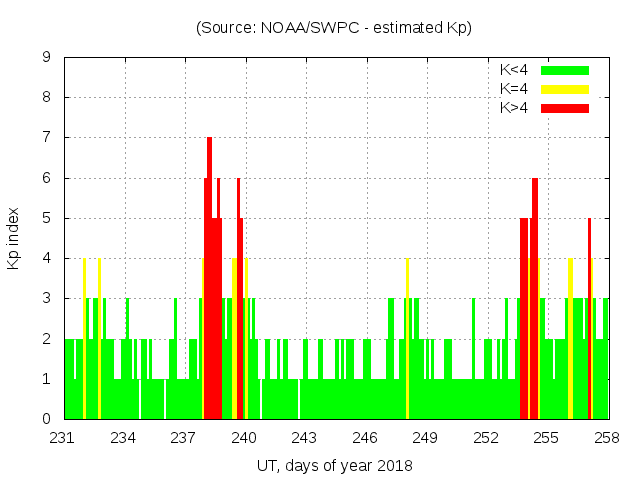Select the K>4 legend label text
Image resolution: width=640 pixels, height=480 pixels.
coord(514,108)
